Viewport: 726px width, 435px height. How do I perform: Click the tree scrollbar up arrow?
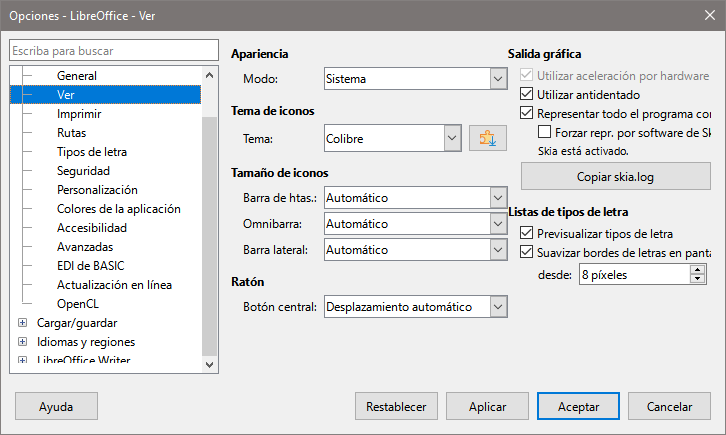pos(209,75)
